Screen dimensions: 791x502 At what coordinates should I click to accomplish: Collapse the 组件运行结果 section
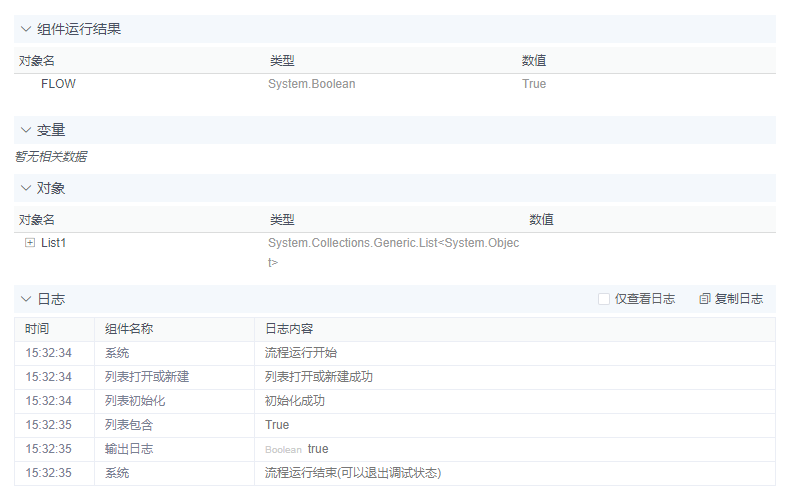tap(26, 29)
